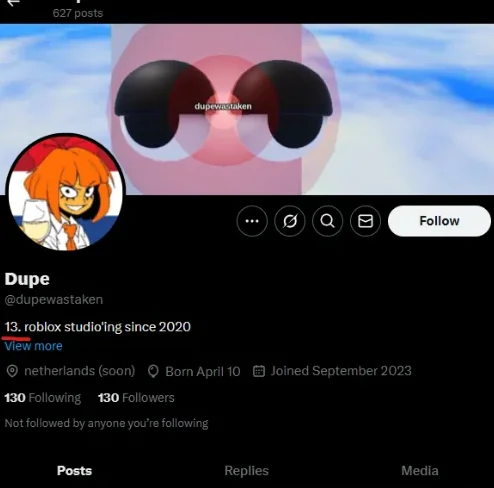Click the Dupe display name
Screen dimensions: 494x488
click(x=27, y=279)
